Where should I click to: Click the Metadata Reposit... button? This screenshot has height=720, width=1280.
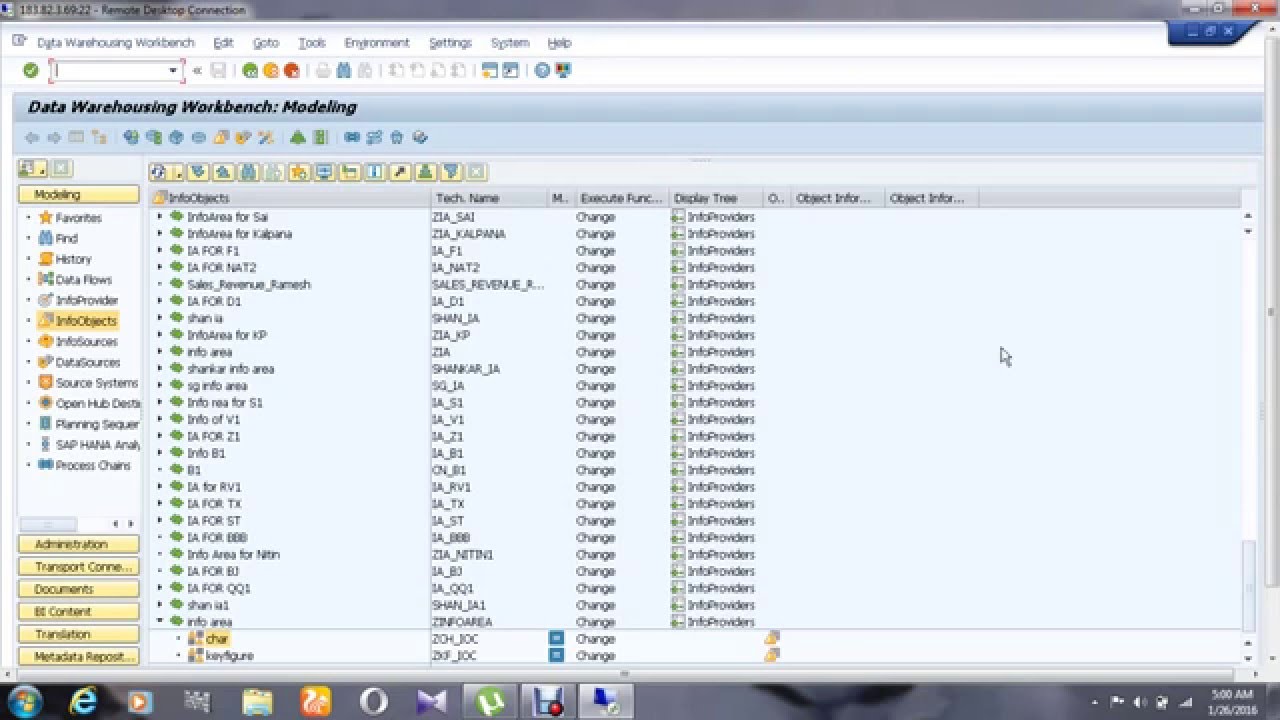click(x=78, y=657)
